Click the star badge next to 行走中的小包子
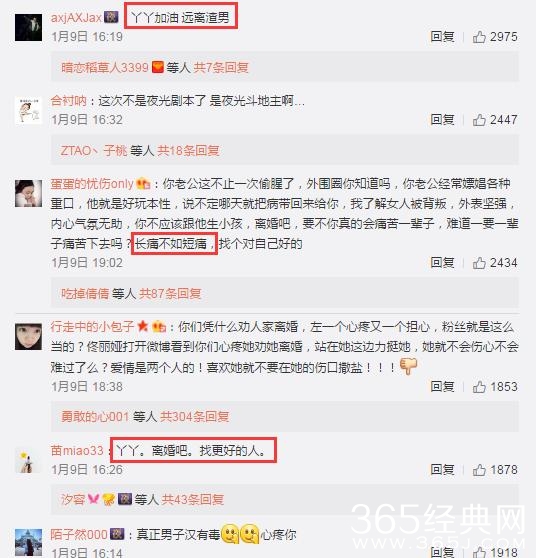Viewport: 536px width, 558px height. pyautogui.click(x=142, y=326)
